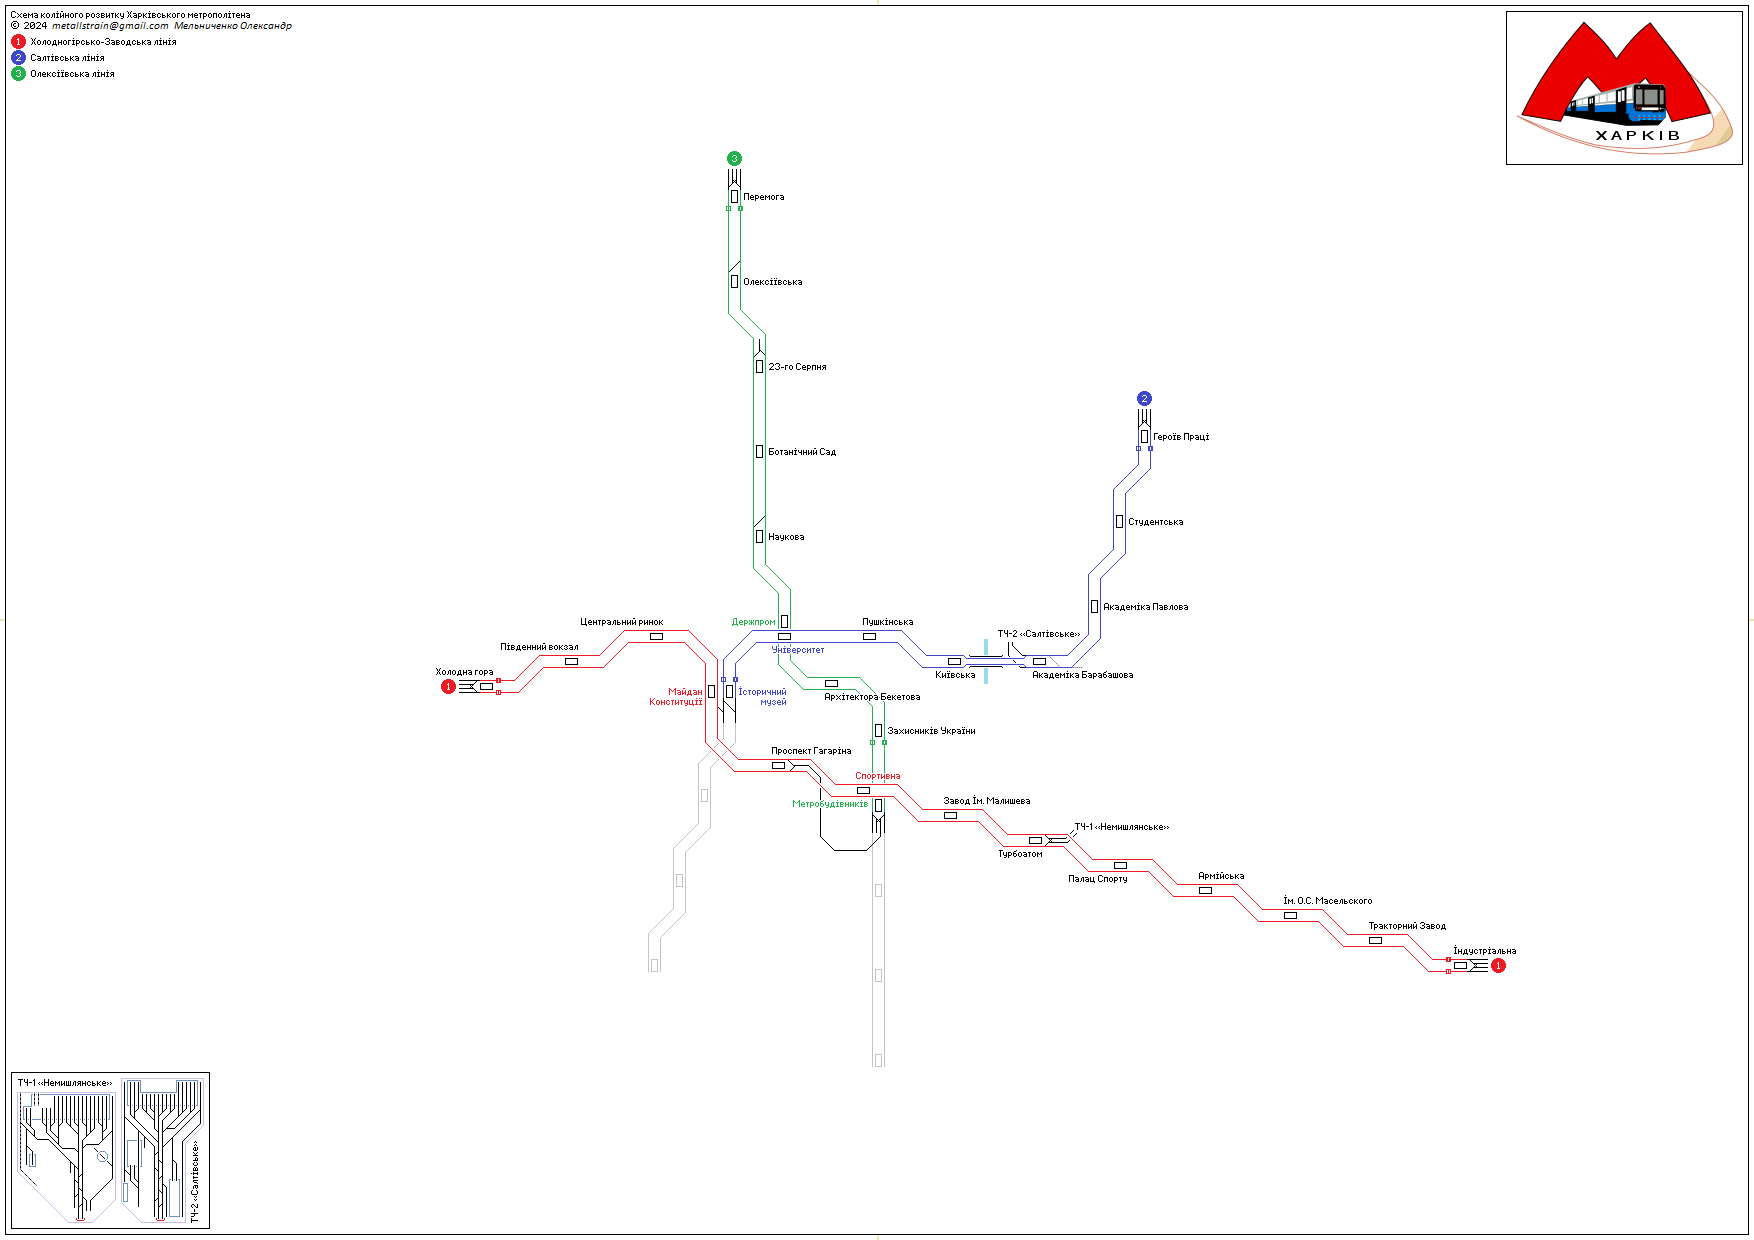Screen dimensions: 1754x1240
Task: Click the green line 3 legend circle
Action: point(18,74)
